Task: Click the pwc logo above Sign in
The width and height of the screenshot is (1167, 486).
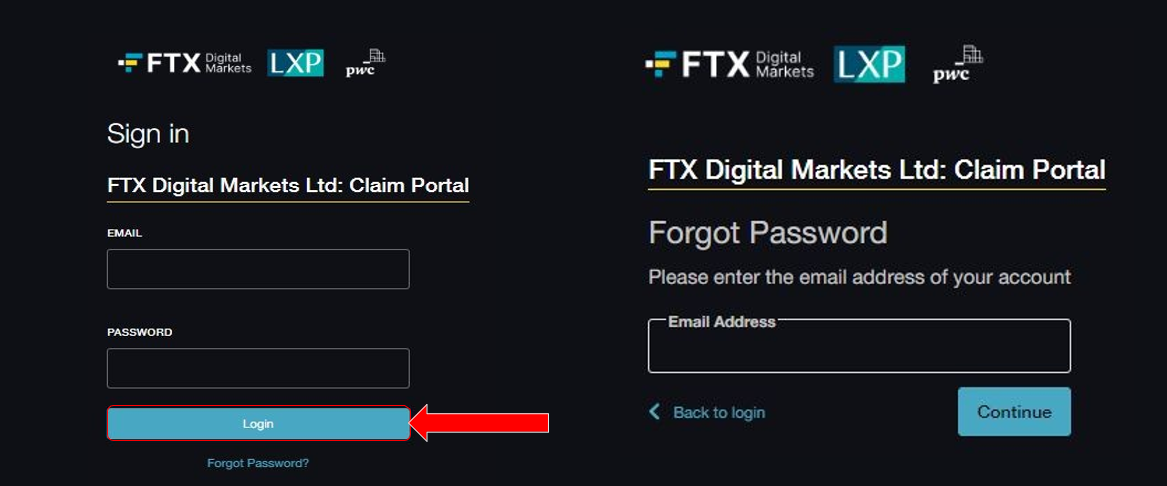Action: (x=365, y=63)
